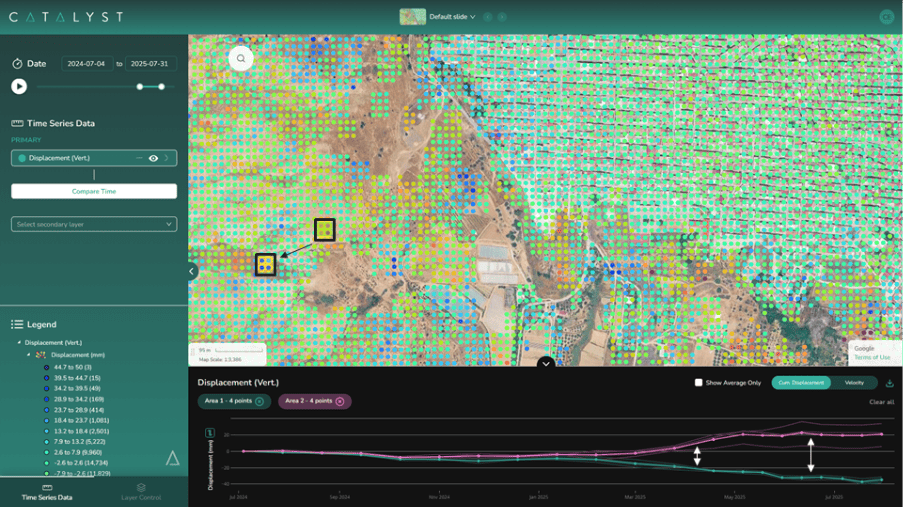The image size is (903, 507).
Task: Switch chart to Velocity mode
Action: (x=854, y=383)
